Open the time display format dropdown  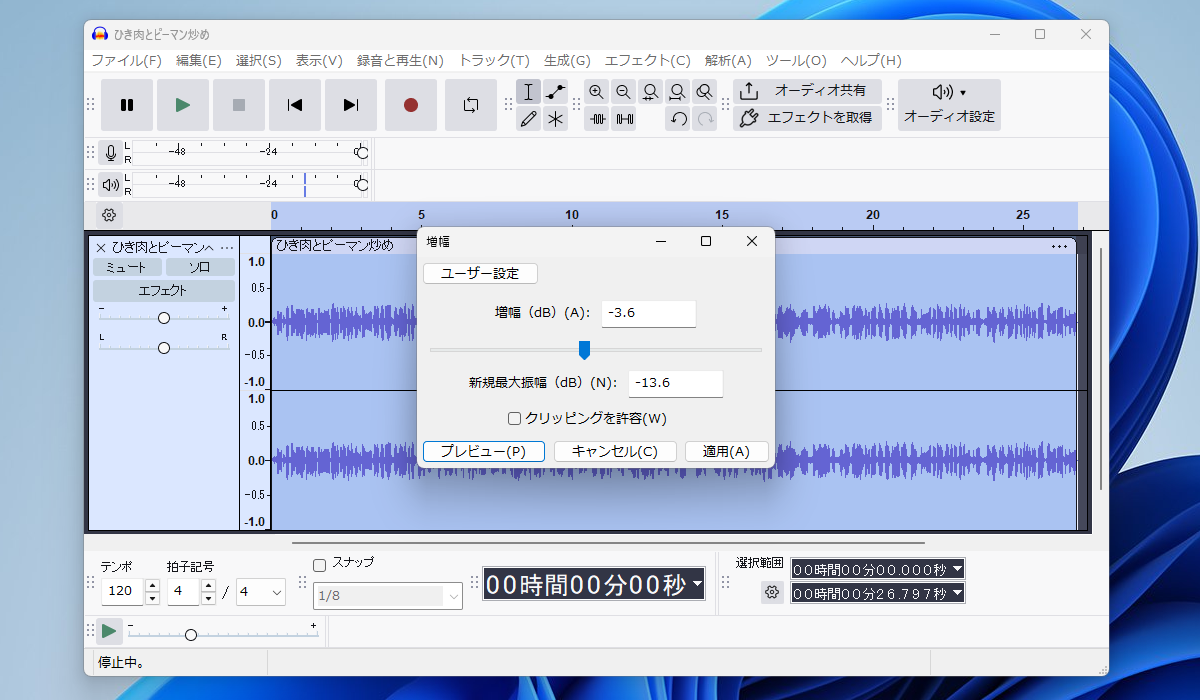[x=697, y=584]
